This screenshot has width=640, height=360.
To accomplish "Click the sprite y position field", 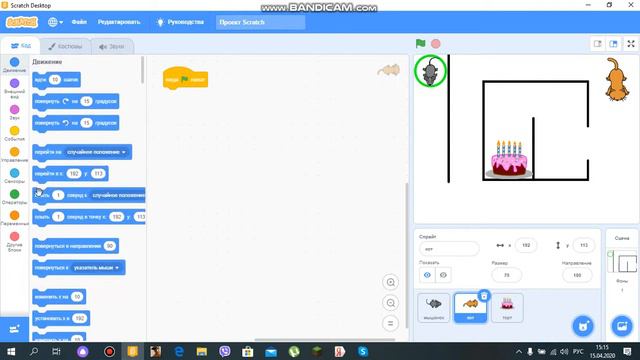I will point(584,245).
